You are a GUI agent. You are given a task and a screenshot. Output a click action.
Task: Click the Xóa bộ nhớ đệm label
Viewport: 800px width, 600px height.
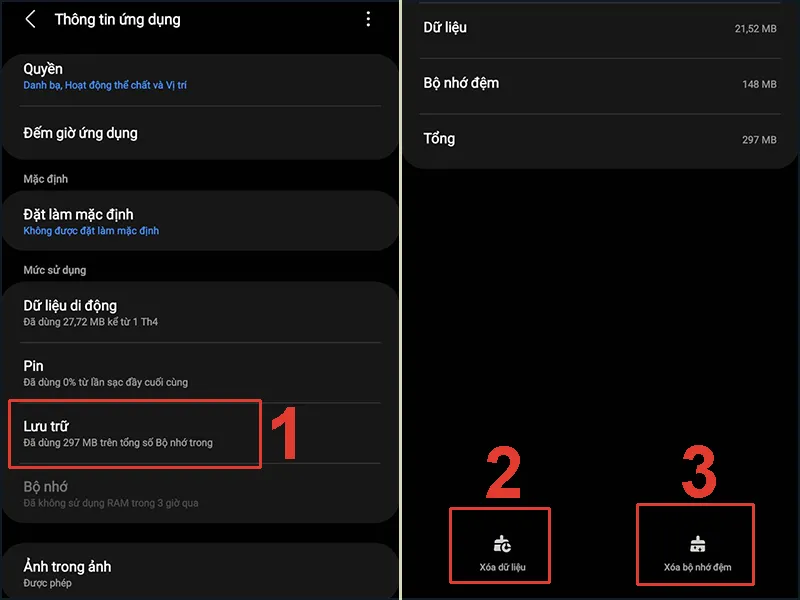(x=697, y=567)
